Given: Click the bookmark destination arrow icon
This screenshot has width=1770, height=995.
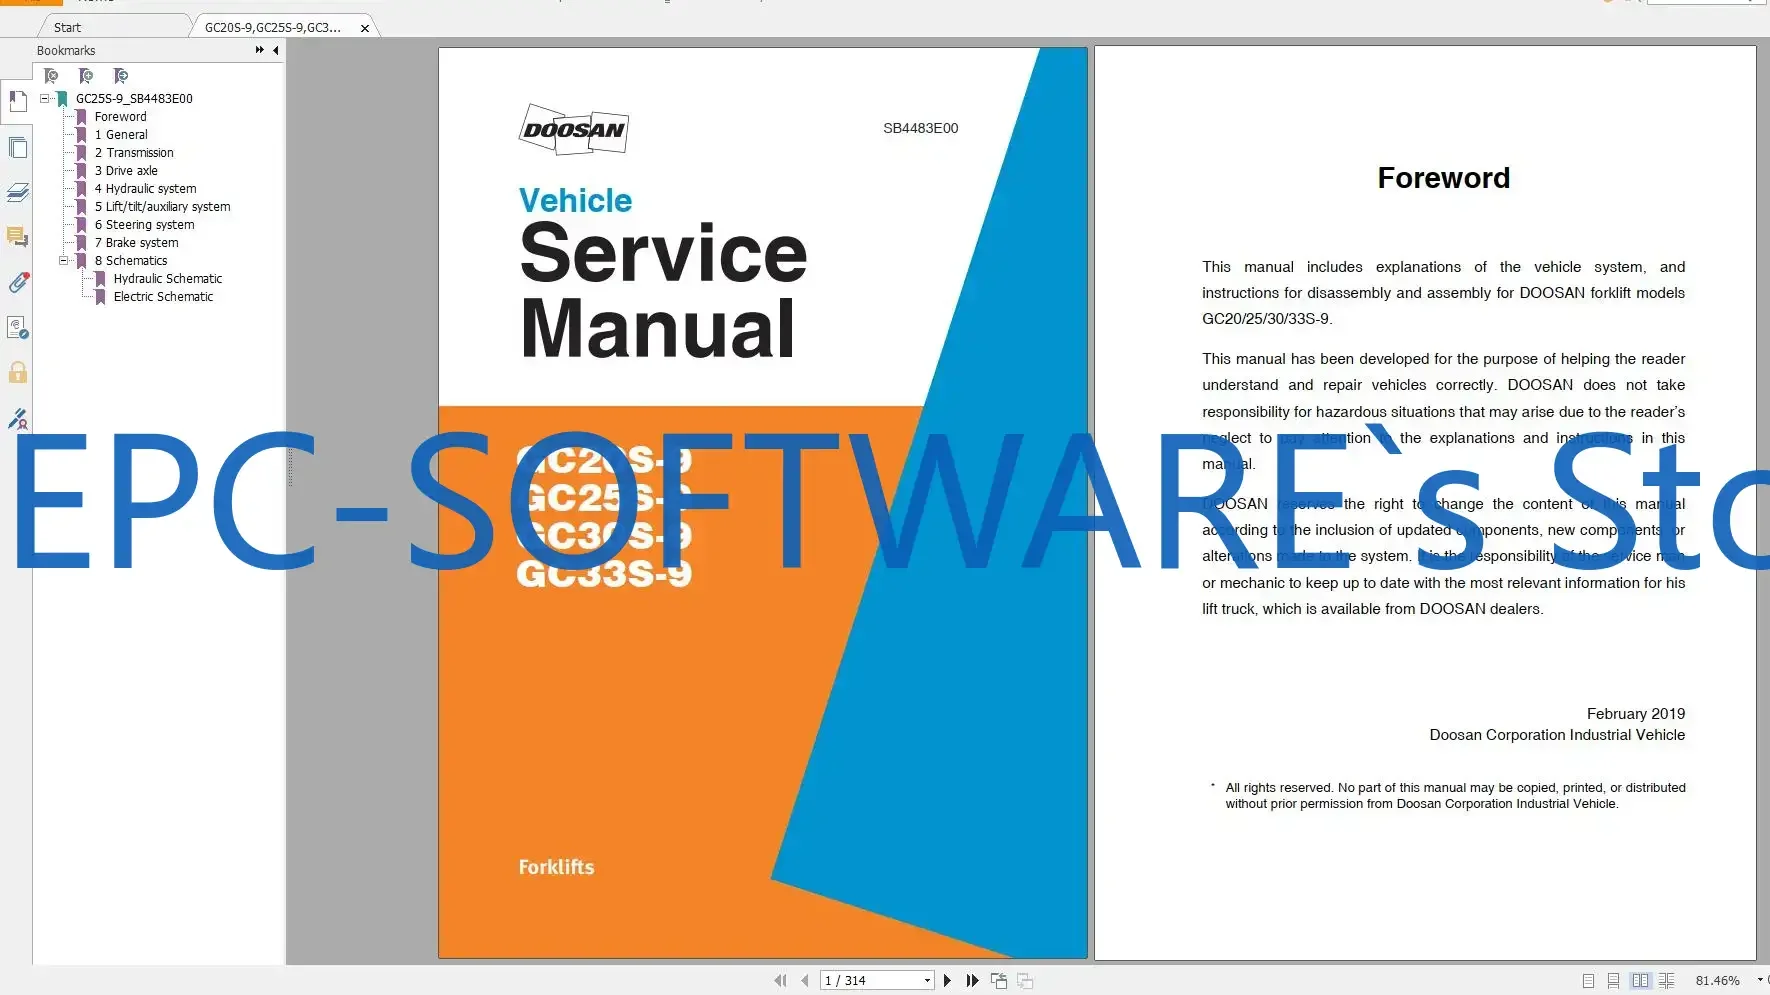Looking at the screenshot, I should coord(121,76).
